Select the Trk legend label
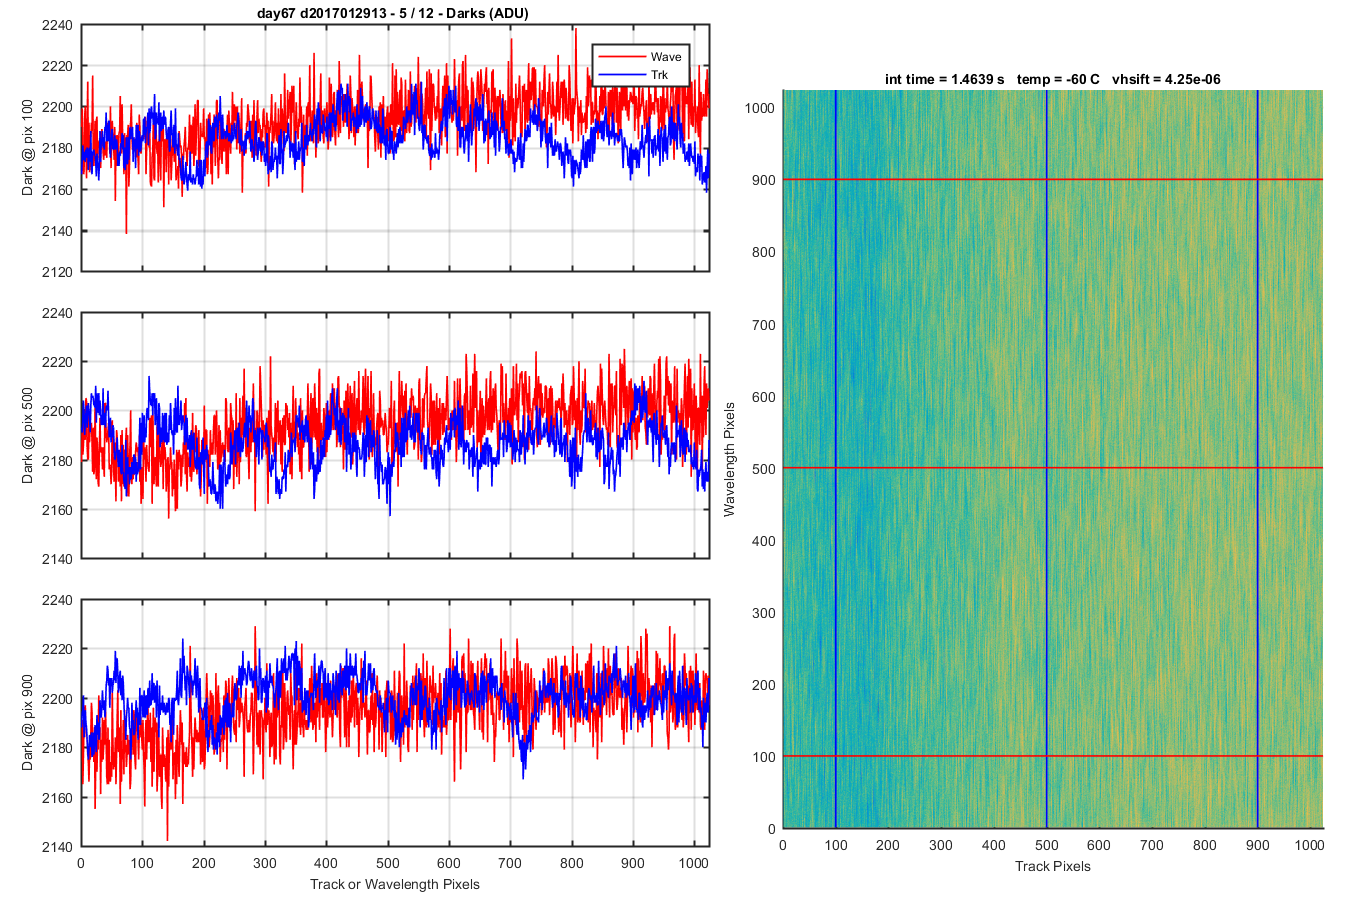 tap(659, 75)
